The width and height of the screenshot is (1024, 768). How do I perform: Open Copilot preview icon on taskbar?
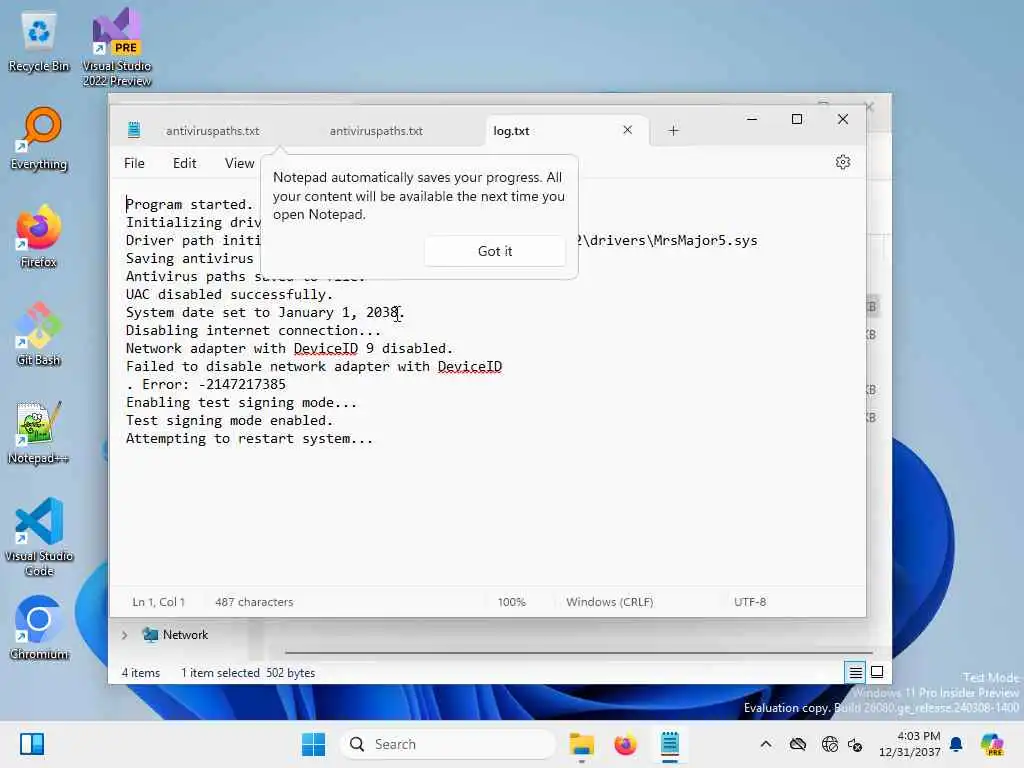tap(991, 744)
